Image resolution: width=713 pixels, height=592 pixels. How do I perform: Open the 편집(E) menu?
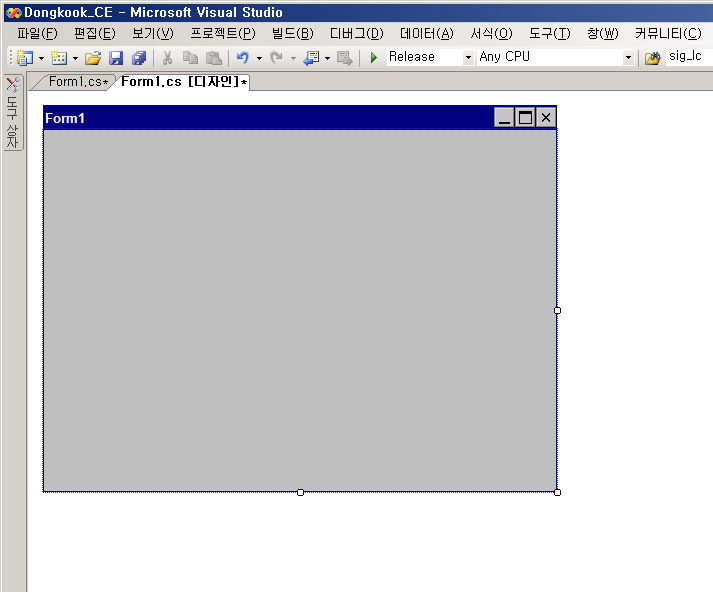click(x=95, y=34)
